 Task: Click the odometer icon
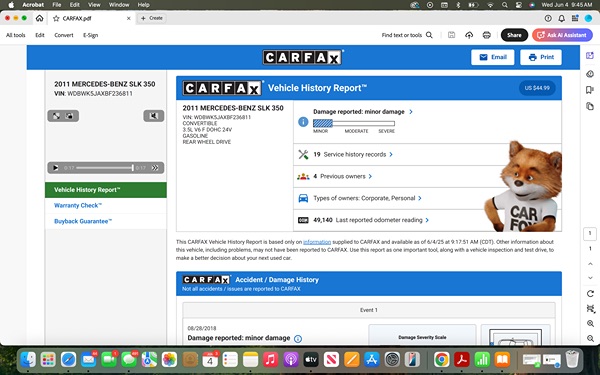click(303, 220)
